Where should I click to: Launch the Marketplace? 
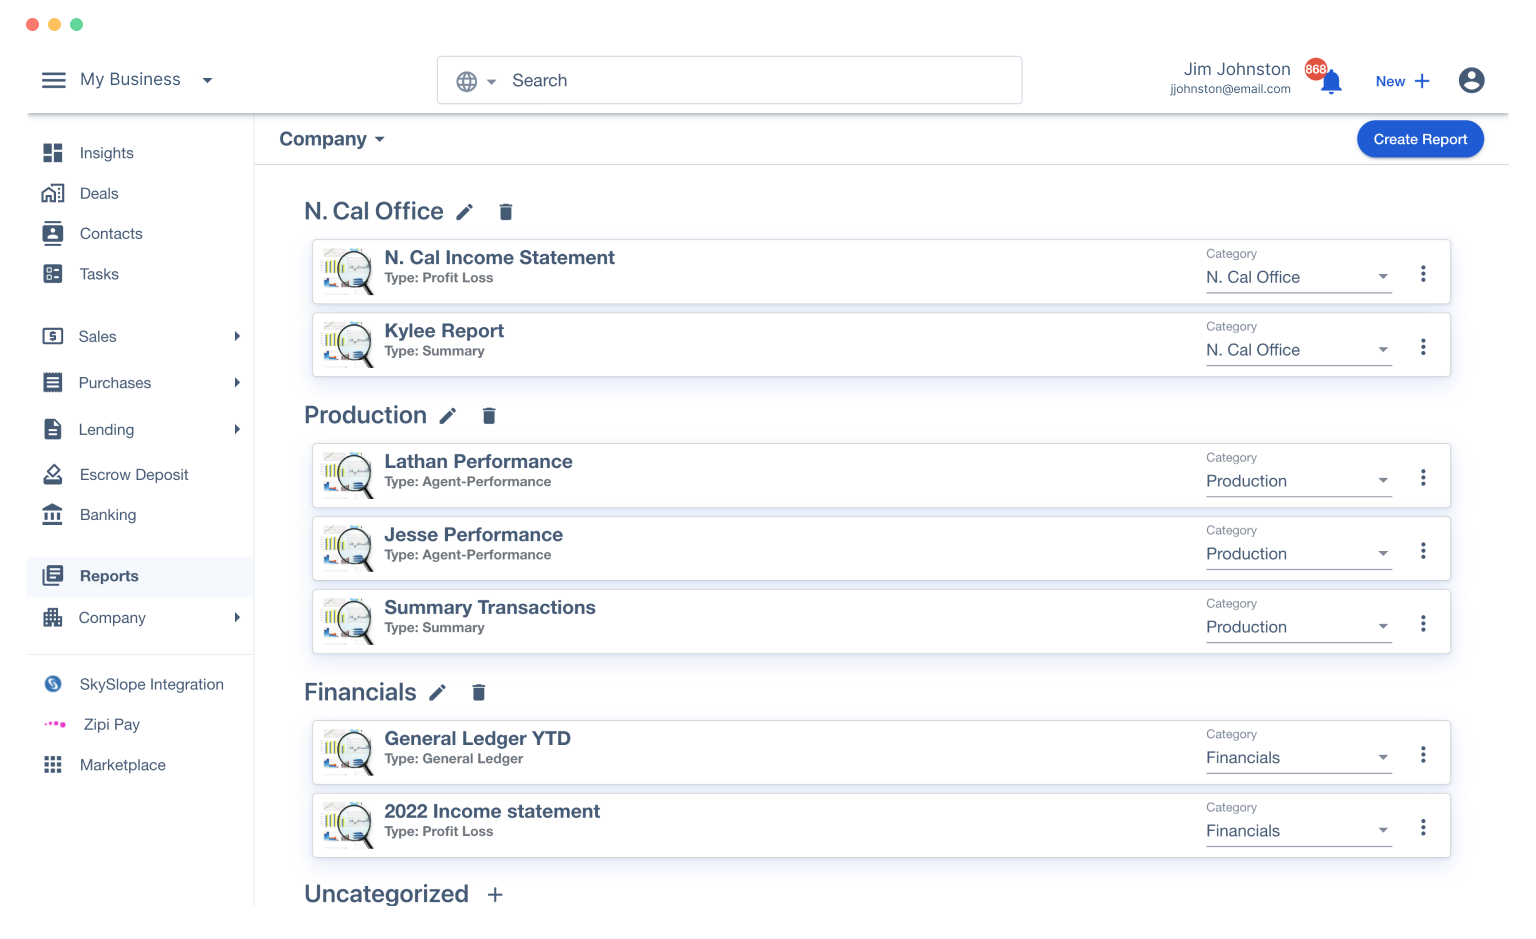(122, 765)
